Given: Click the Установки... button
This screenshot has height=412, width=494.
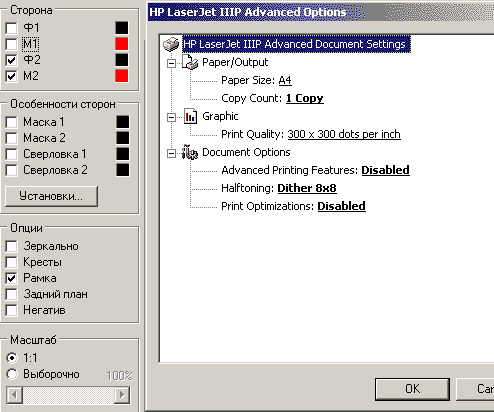Looking at the screenshot, I should pos(51,196).
